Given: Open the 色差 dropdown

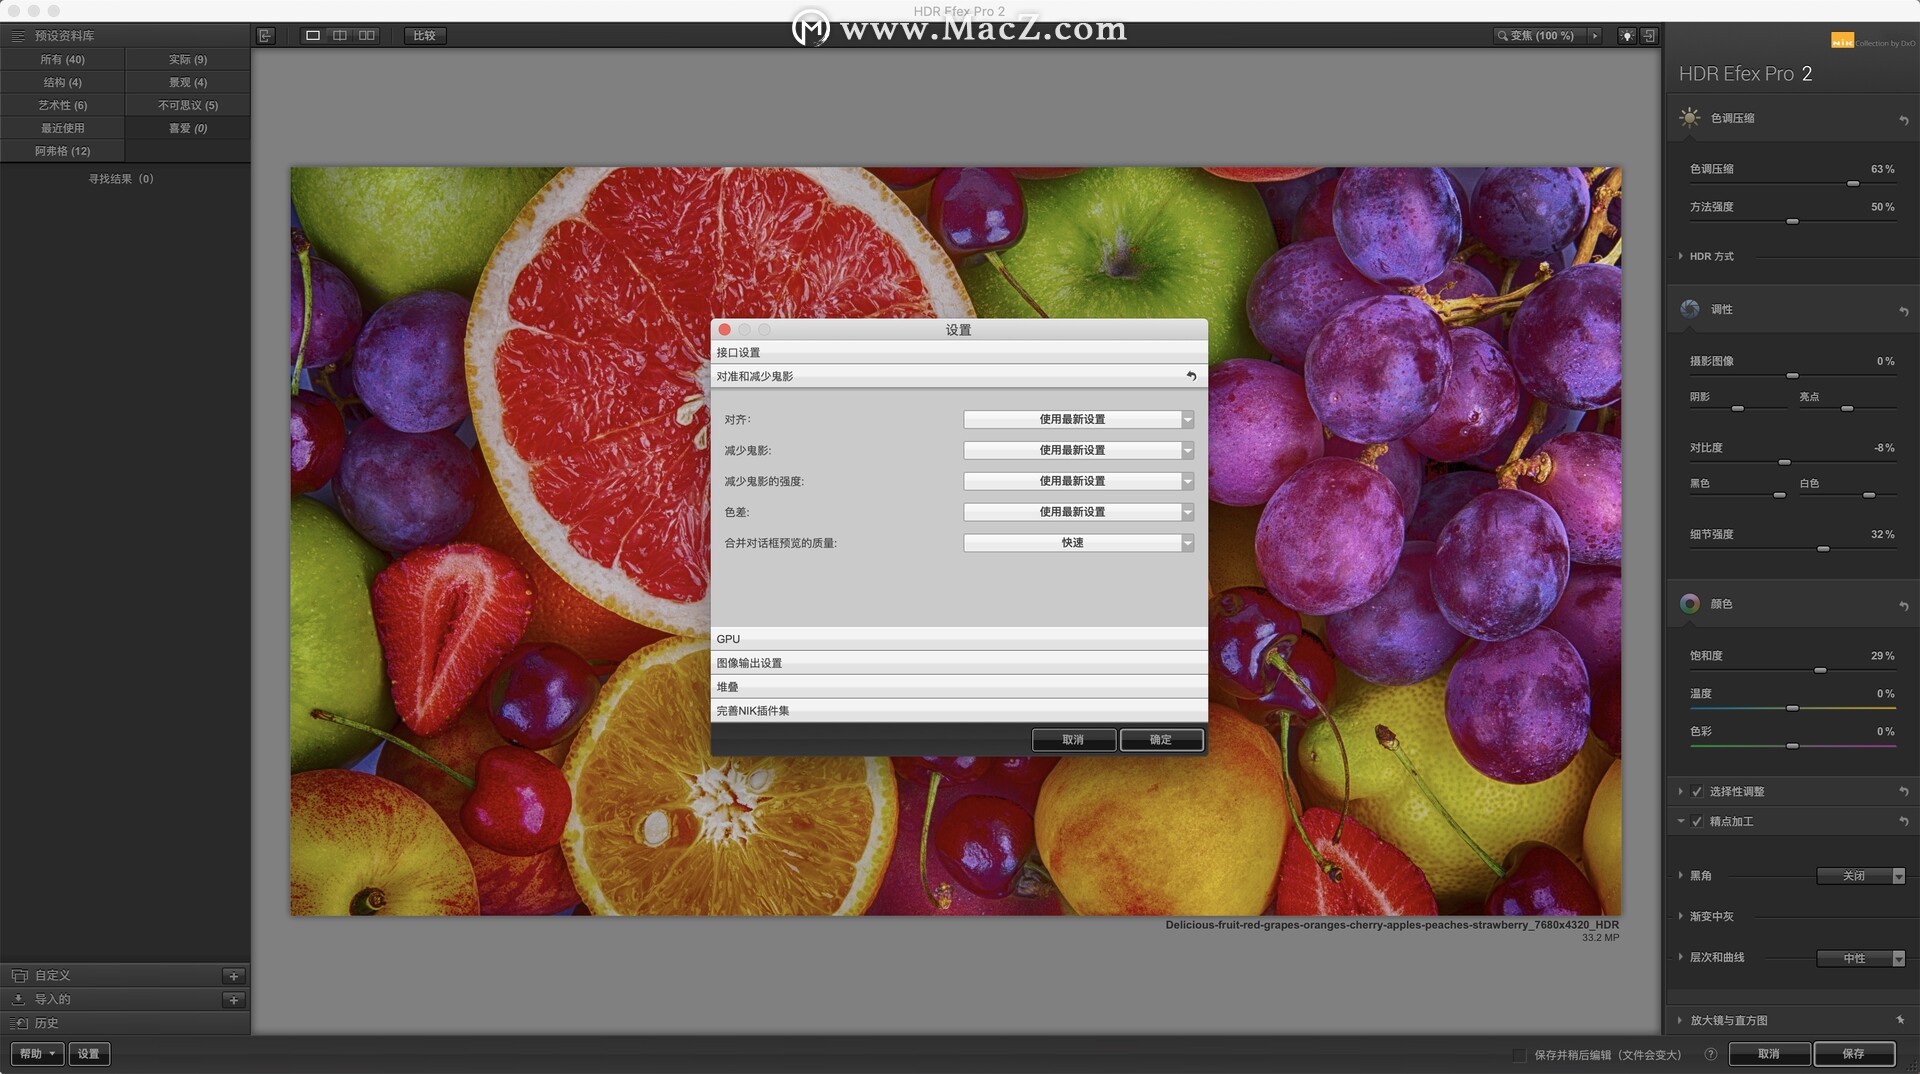Looking at the screenshot, I should (x=1078, y=512).
